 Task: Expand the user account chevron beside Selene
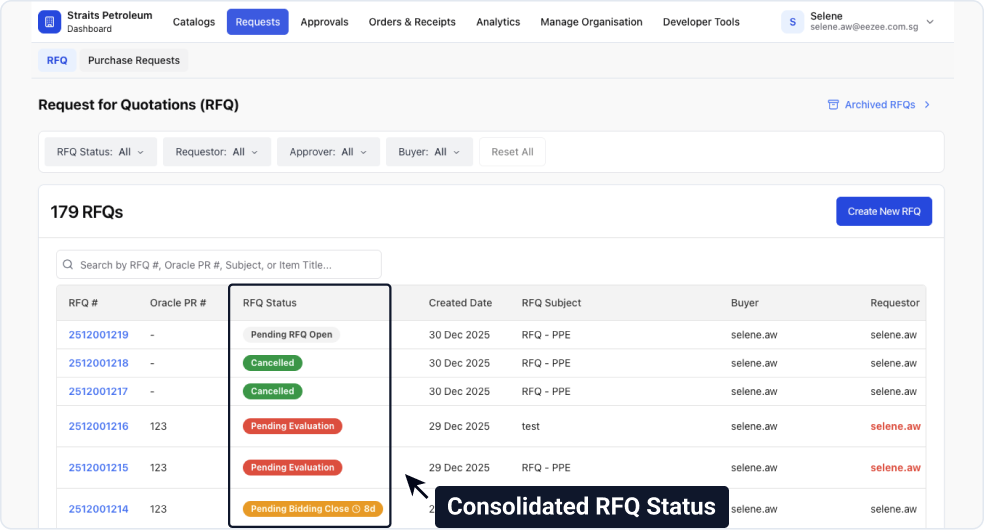click(930, 22)
